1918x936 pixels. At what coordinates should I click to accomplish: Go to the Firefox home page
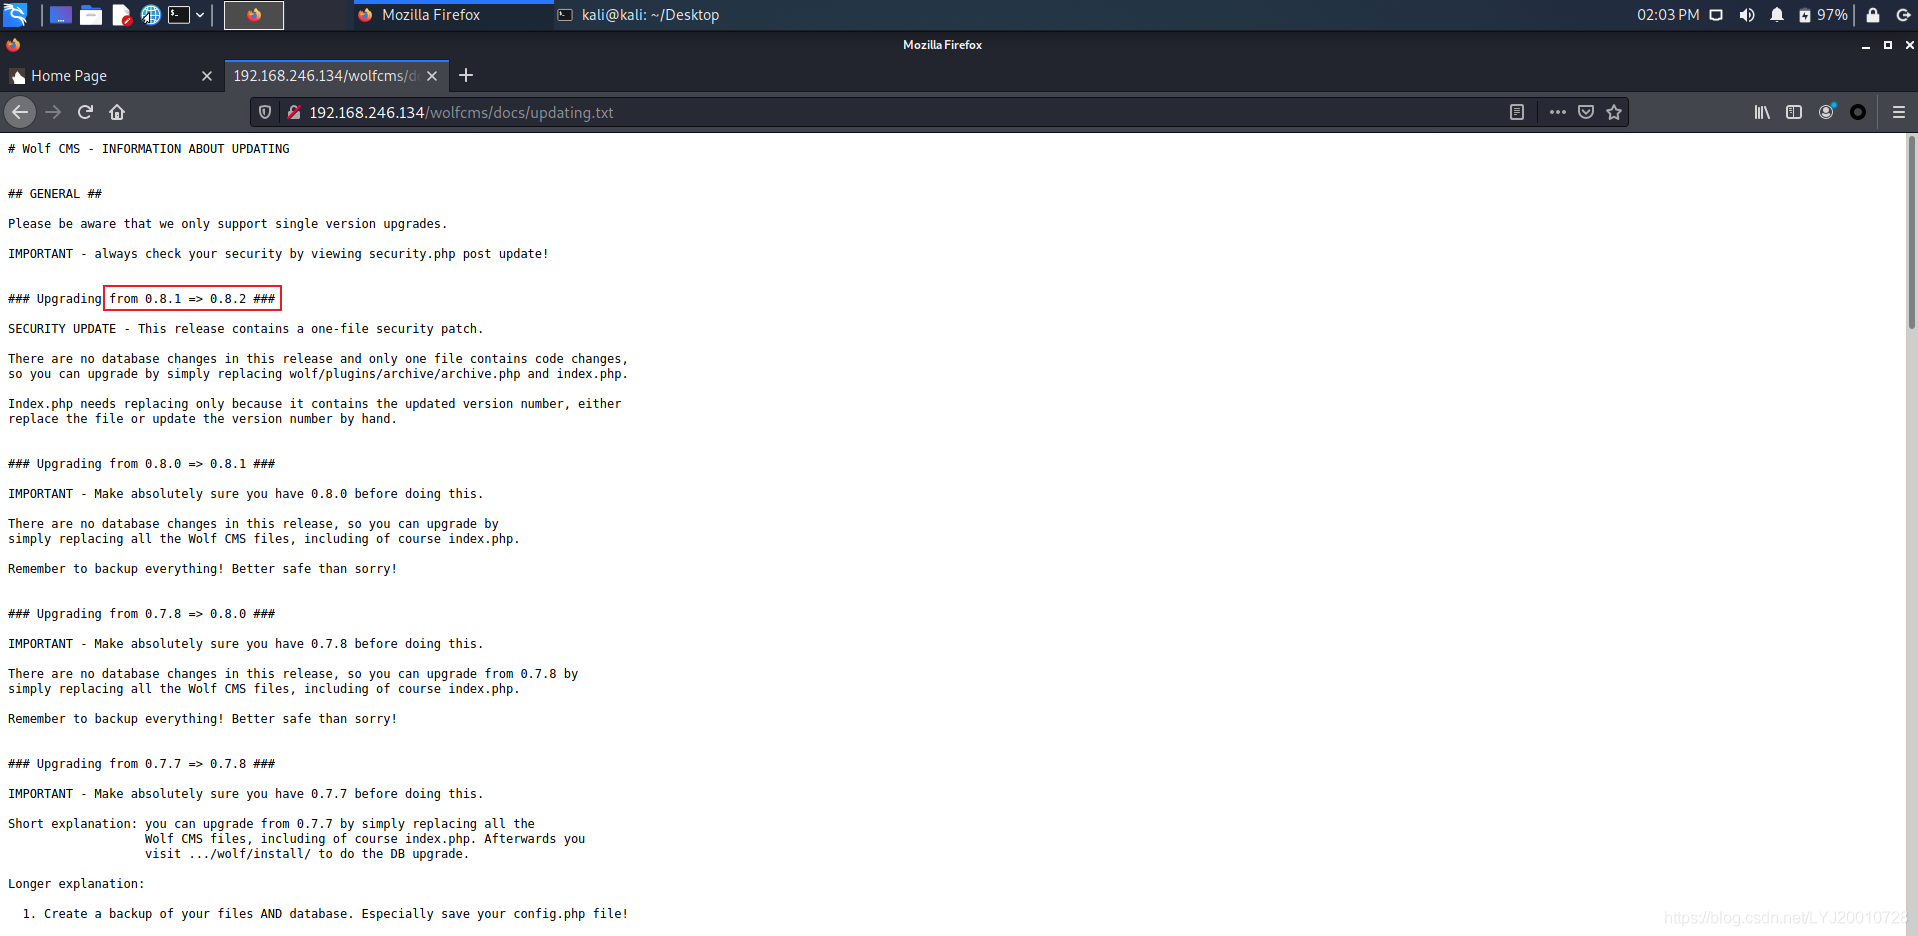(117, 112)
